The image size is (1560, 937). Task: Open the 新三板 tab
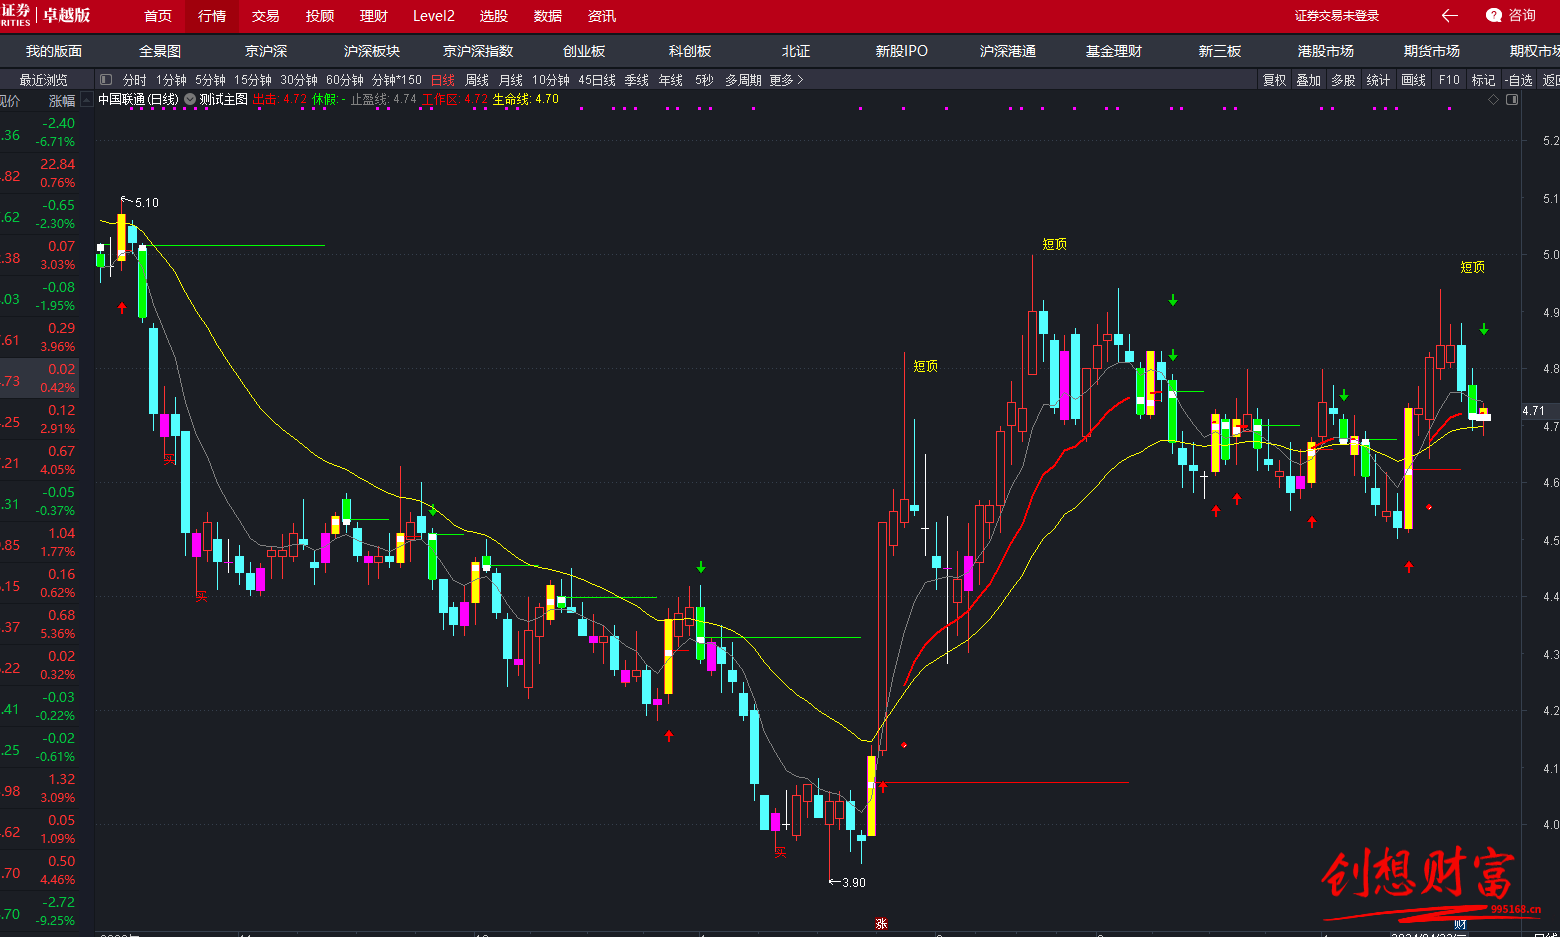[x=1220, y=51]
